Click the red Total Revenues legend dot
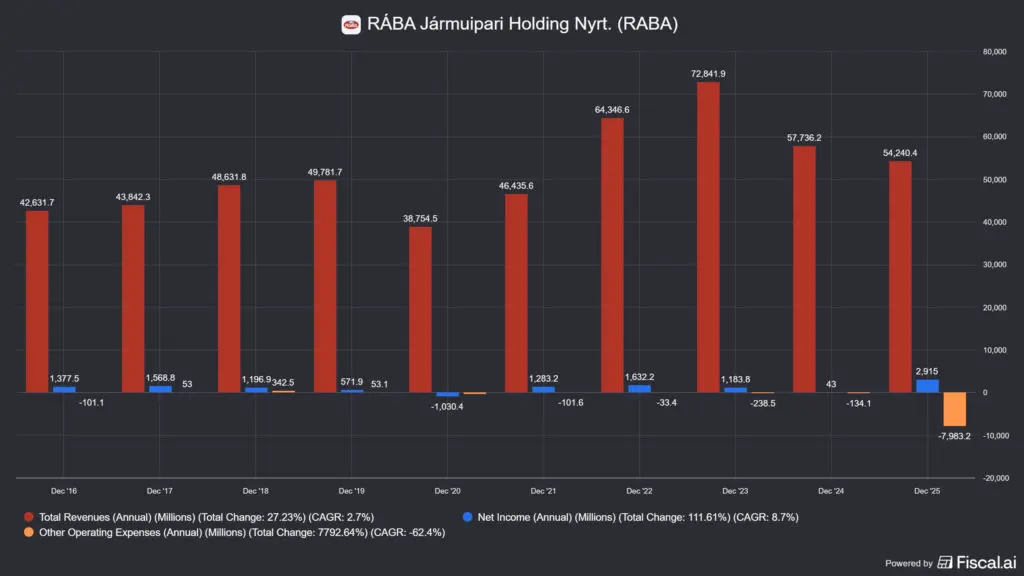 pyautogui.click(x=29, y=517)
